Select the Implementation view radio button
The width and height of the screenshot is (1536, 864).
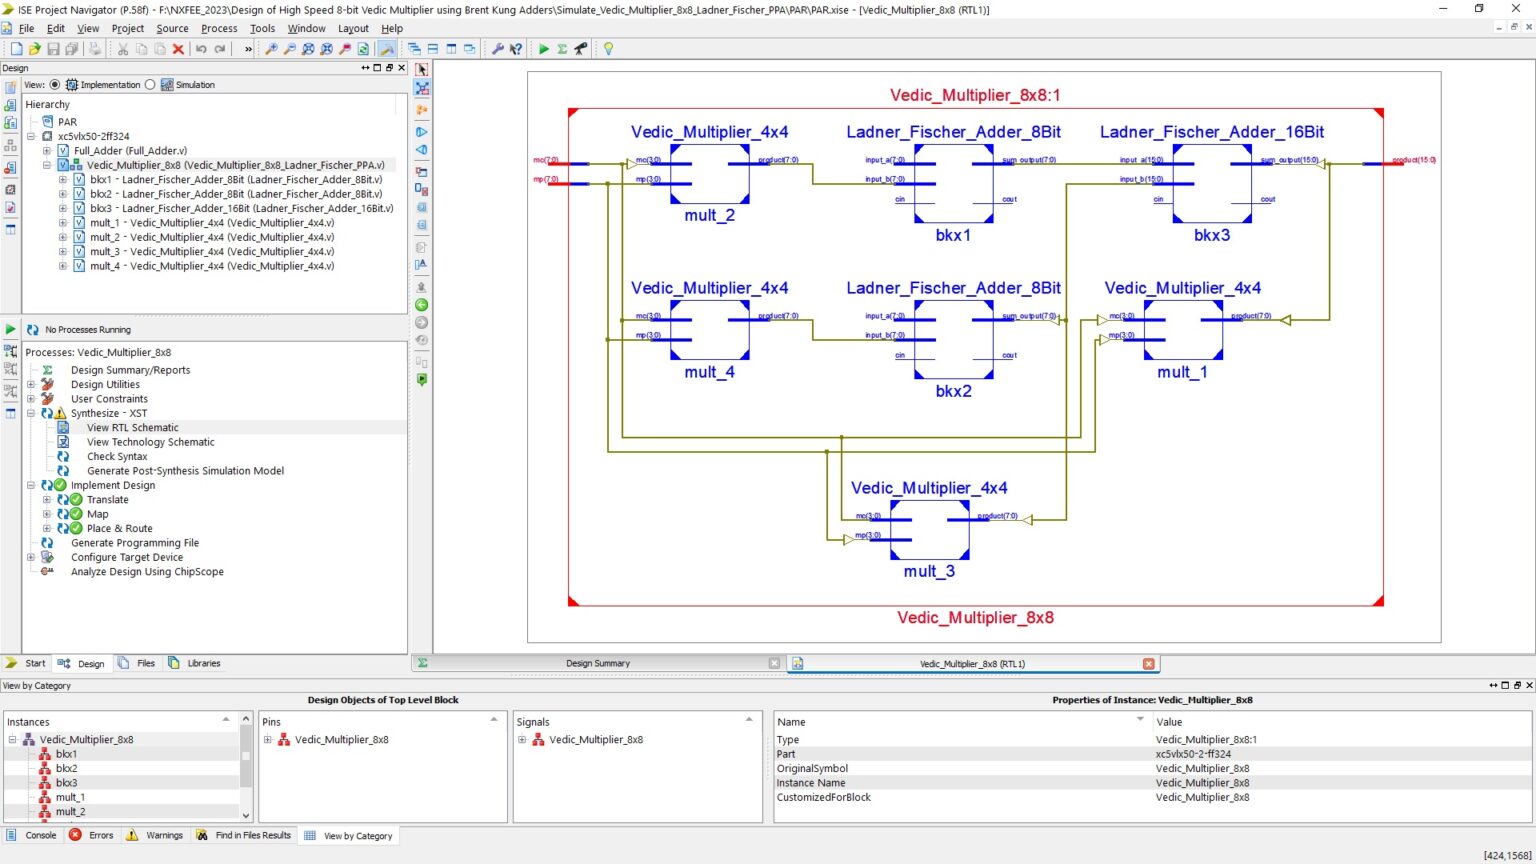click(x=57, y=84)
